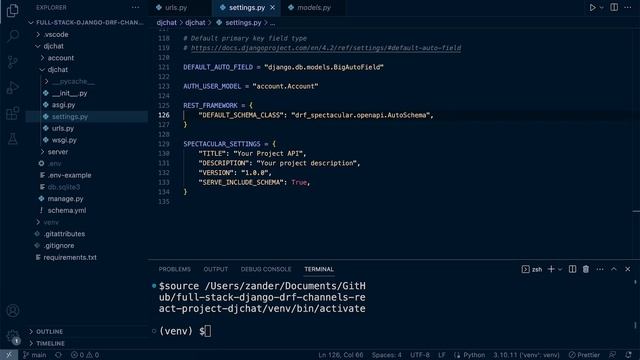This screenshot has height=360, width=640.
Task: Open wsgi.py in the explorer
Action: coord(87,140)
